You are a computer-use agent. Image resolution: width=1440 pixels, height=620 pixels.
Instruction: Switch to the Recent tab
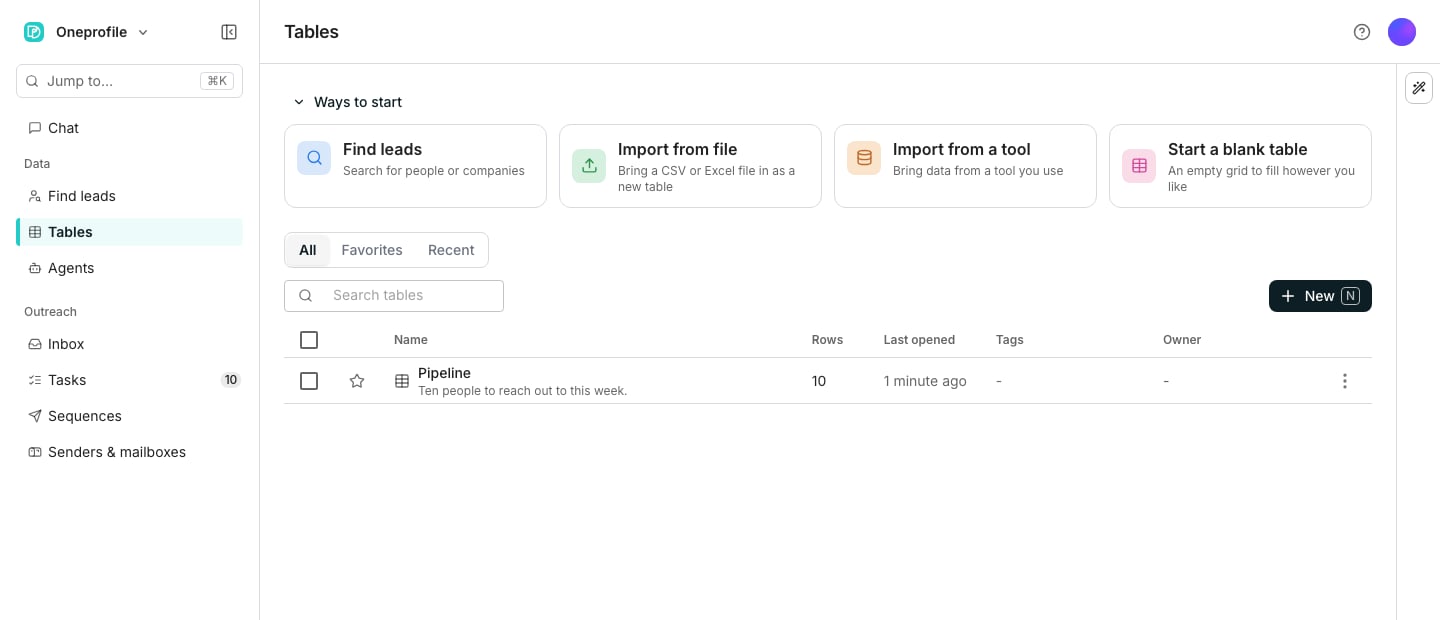pyautogui.click(x=451, y=250)
